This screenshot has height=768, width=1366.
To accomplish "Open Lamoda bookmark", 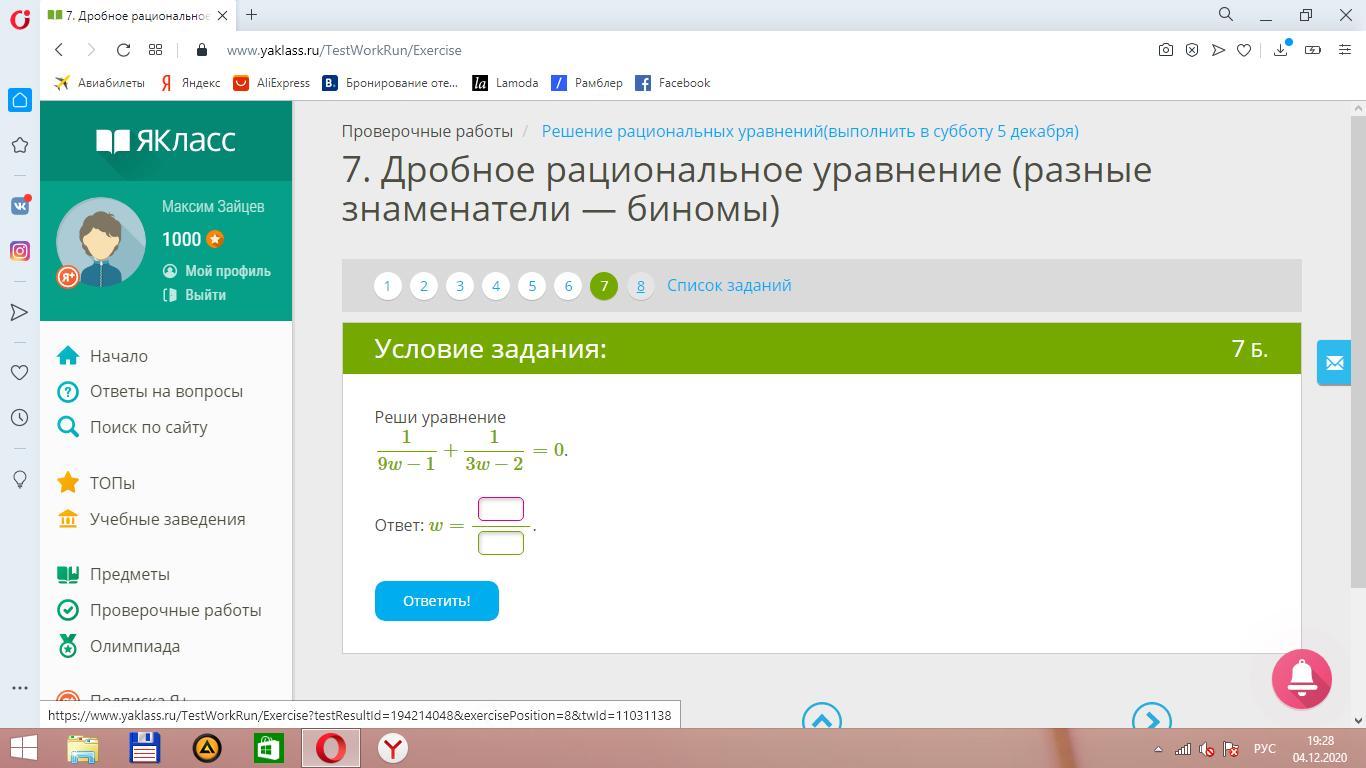I will (505, 83).
